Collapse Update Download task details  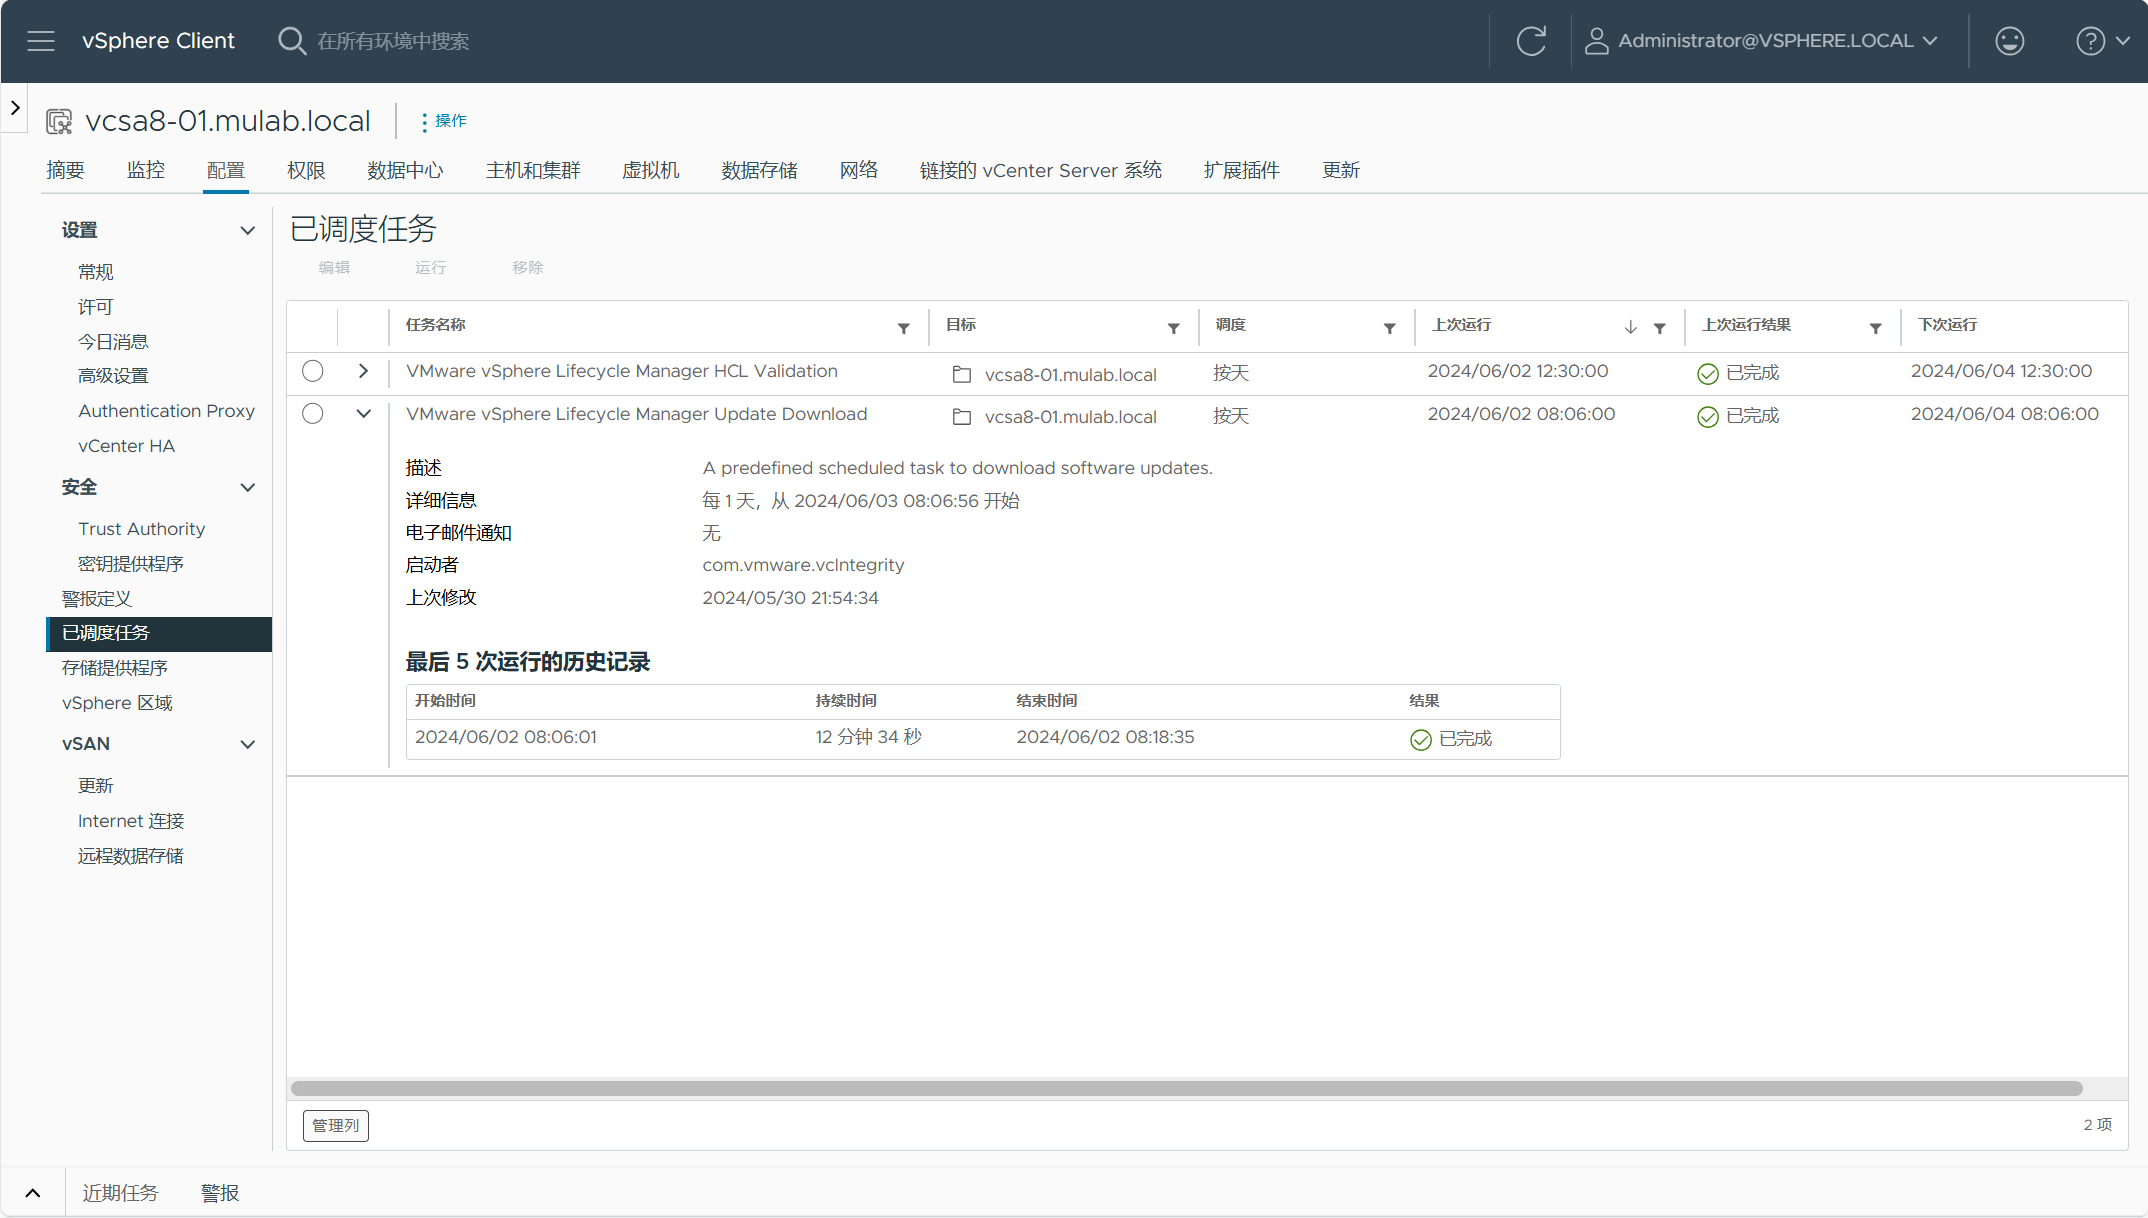coord(364,414)
